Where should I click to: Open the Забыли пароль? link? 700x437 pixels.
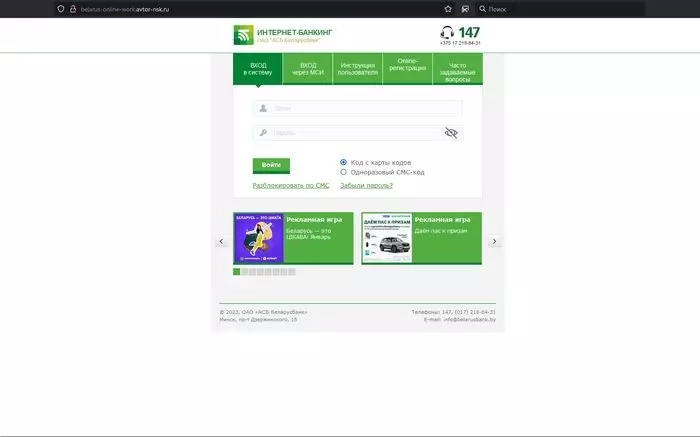pos(367,185)
